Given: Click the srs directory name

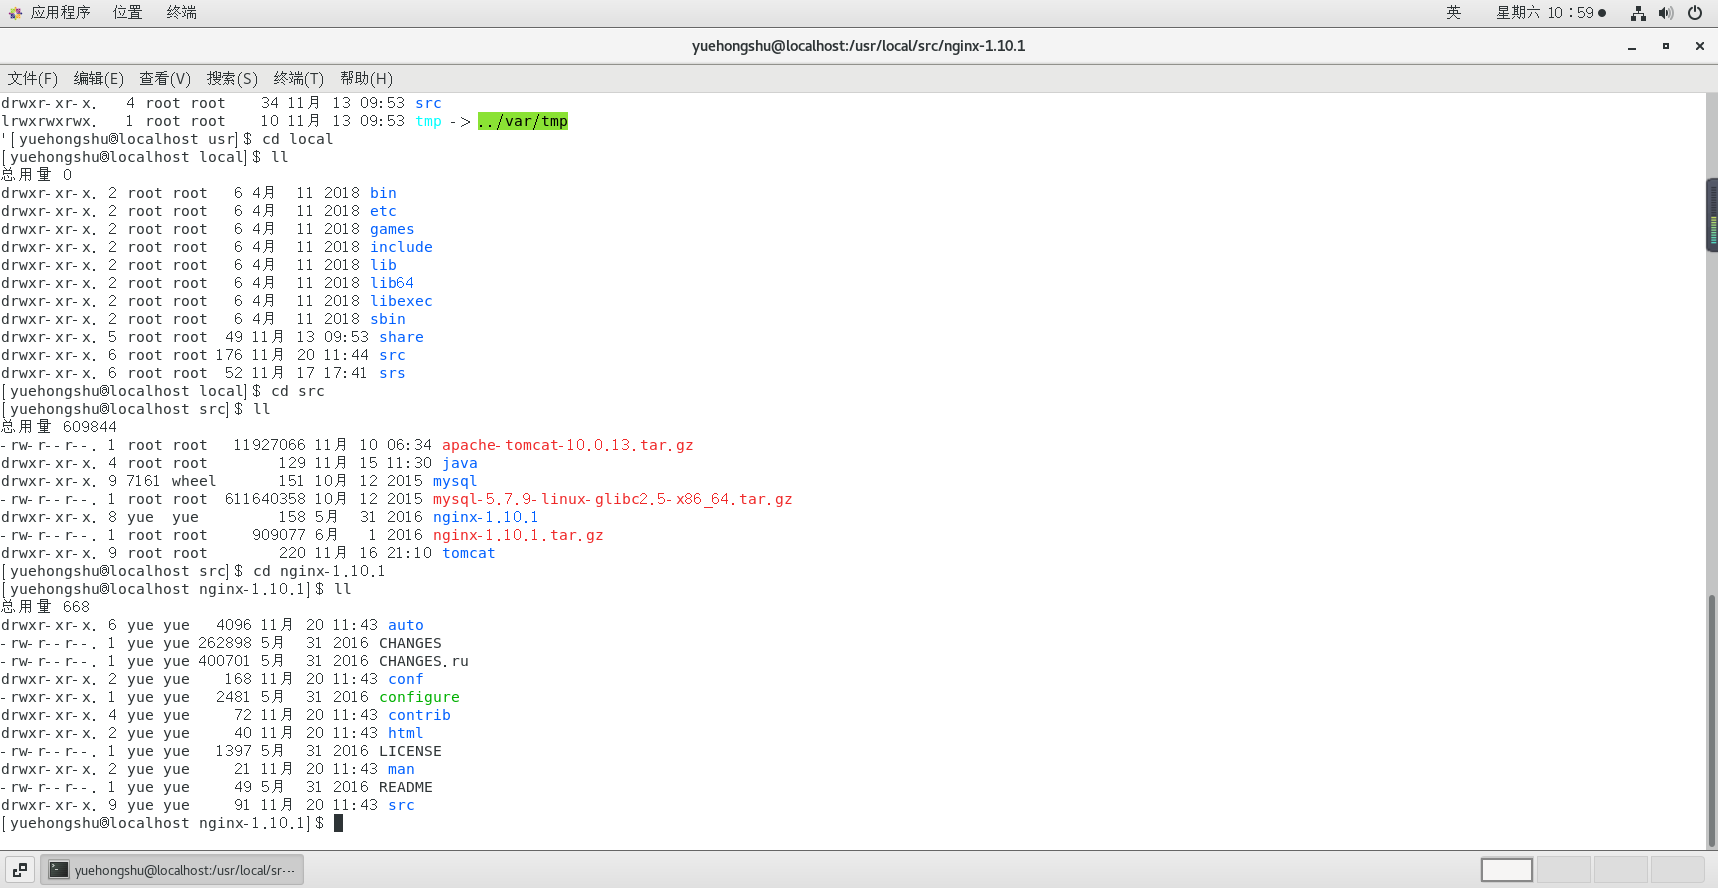Looking at the screenshot, I should [392, 373].
